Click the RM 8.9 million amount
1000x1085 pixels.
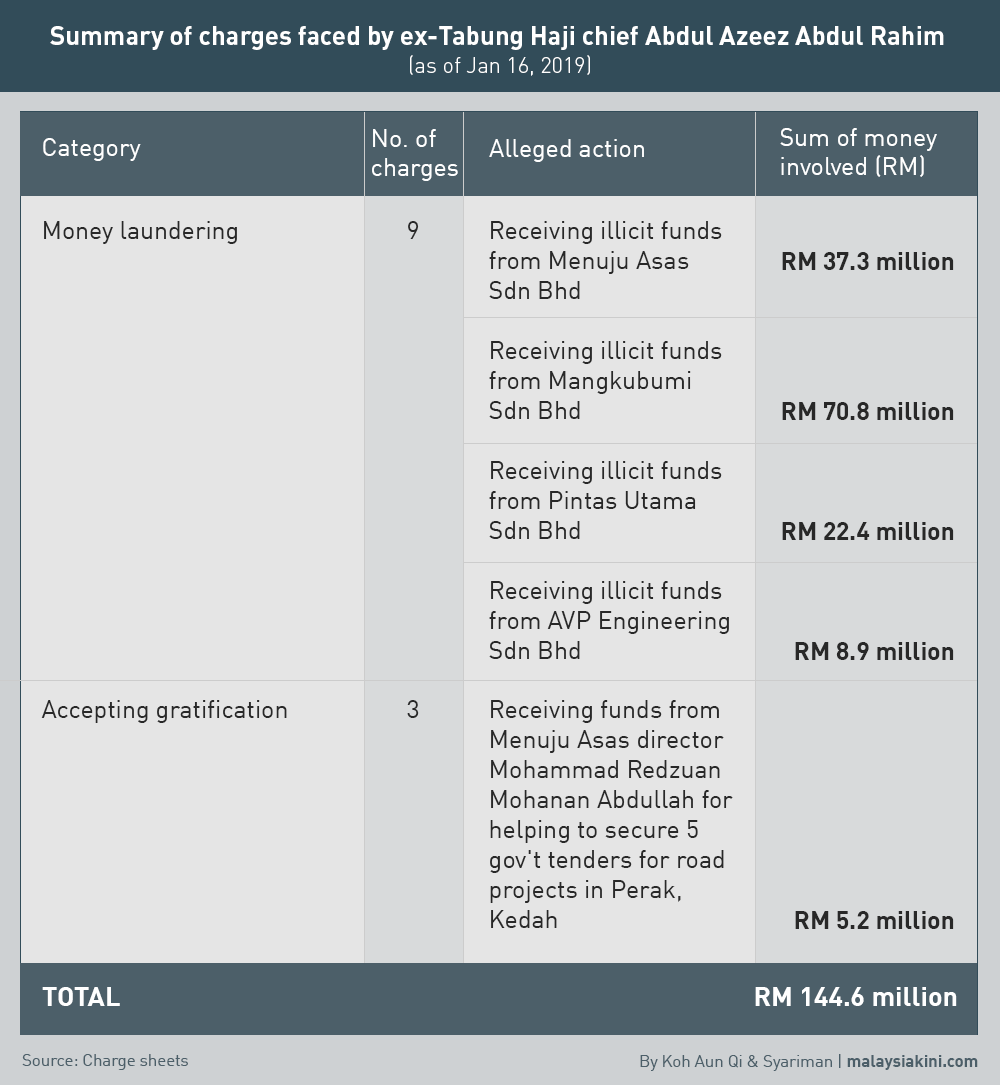pos(874,651)
